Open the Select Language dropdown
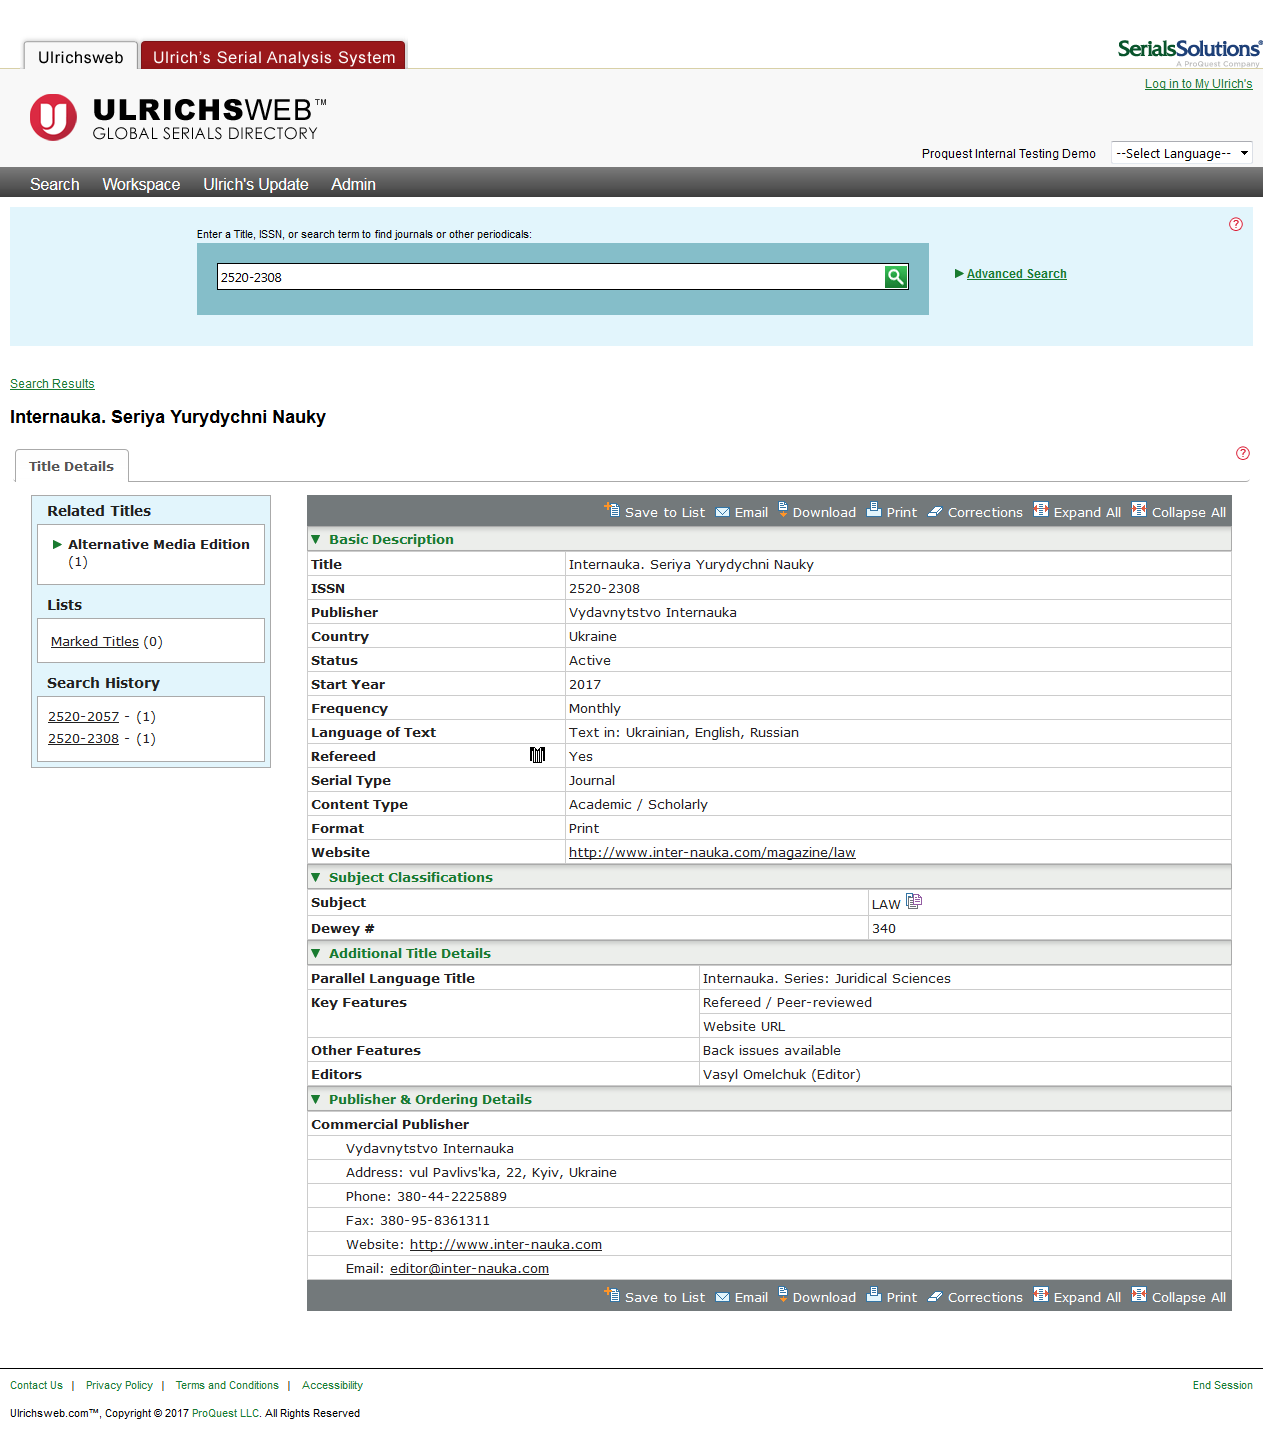Image resolution: width=1263 pixels, height=1431 pixels. pos(1182,153)
